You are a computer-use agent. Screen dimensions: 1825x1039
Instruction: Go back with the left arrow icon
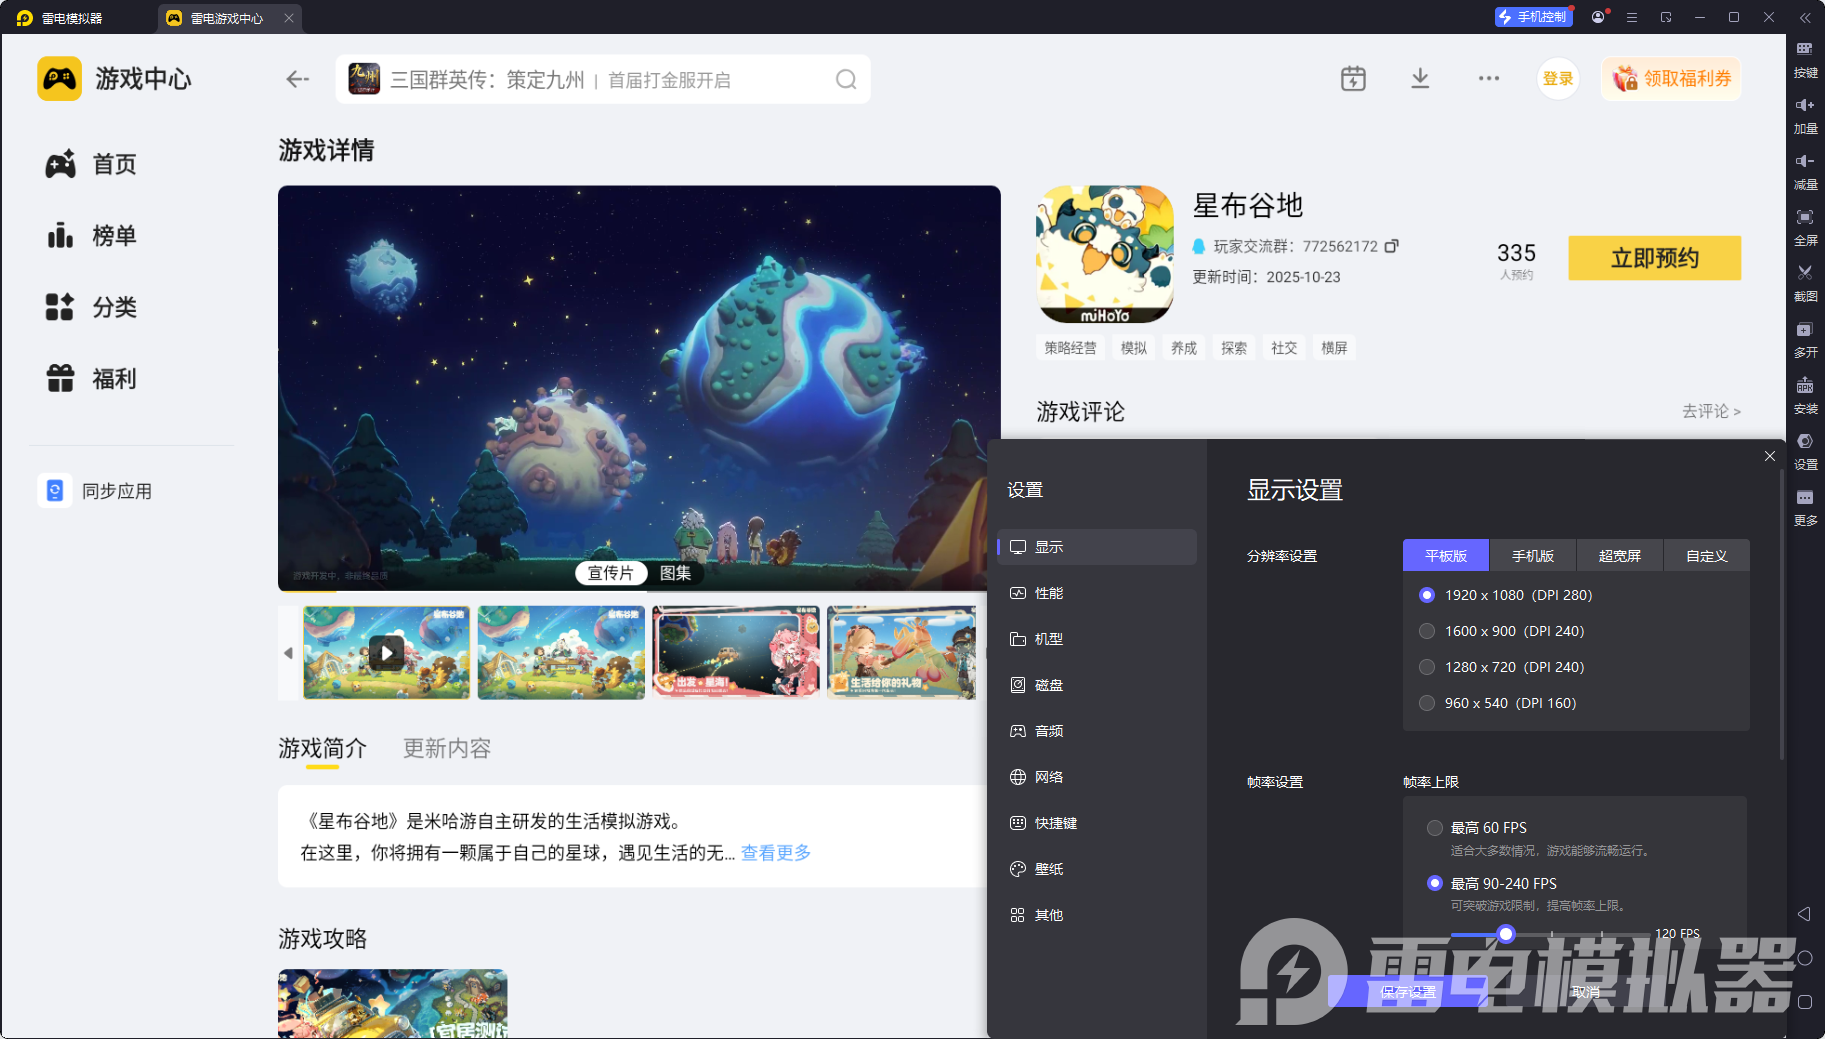click(297, 79)
